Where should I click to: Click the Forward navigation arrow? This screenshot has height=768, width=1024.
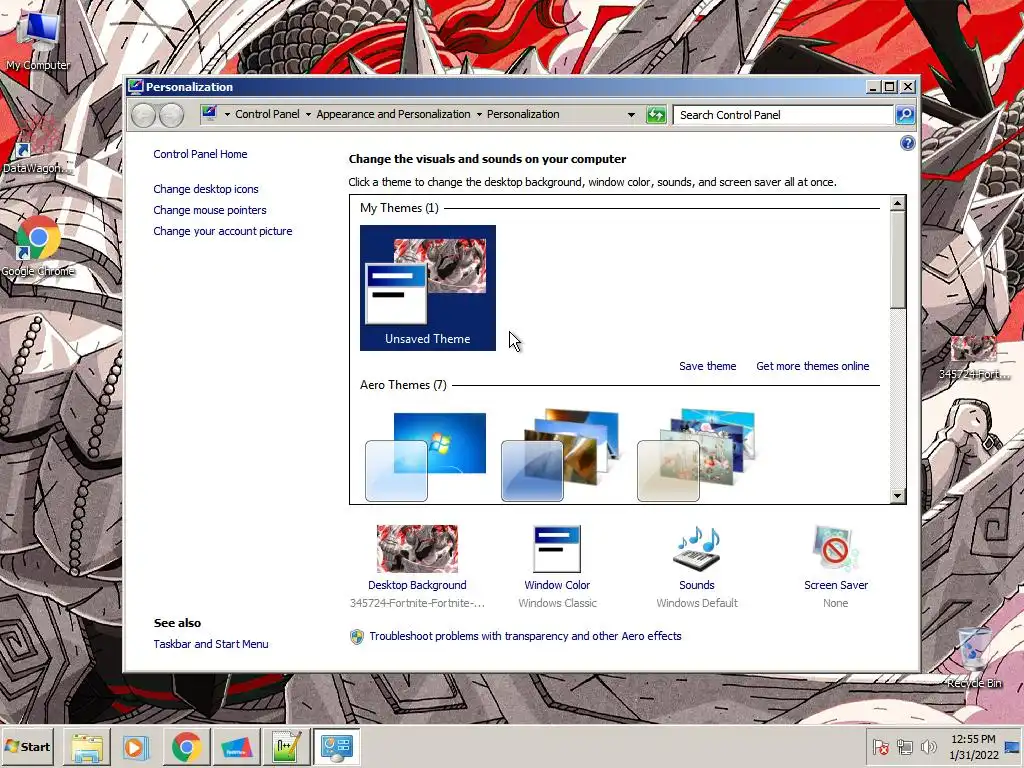(171, 115)
